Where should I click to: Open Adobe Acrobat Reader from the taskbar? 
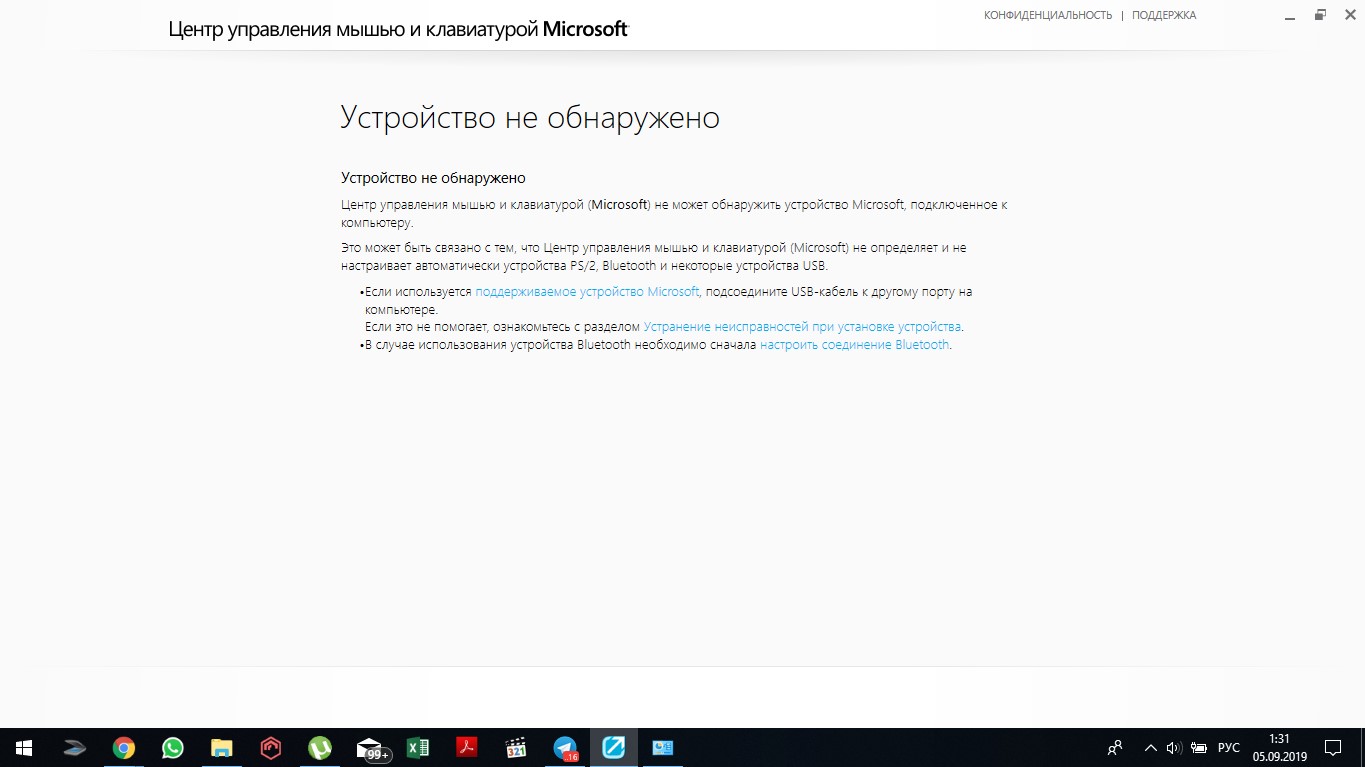(467, 748)
